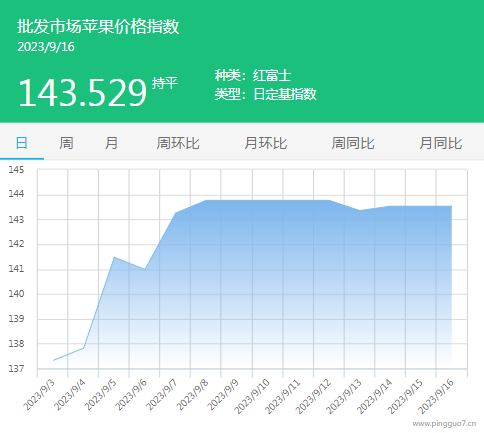Click the 2023/9/10 x-axis label
The image size is (484, 433).
tap(252, 396)
